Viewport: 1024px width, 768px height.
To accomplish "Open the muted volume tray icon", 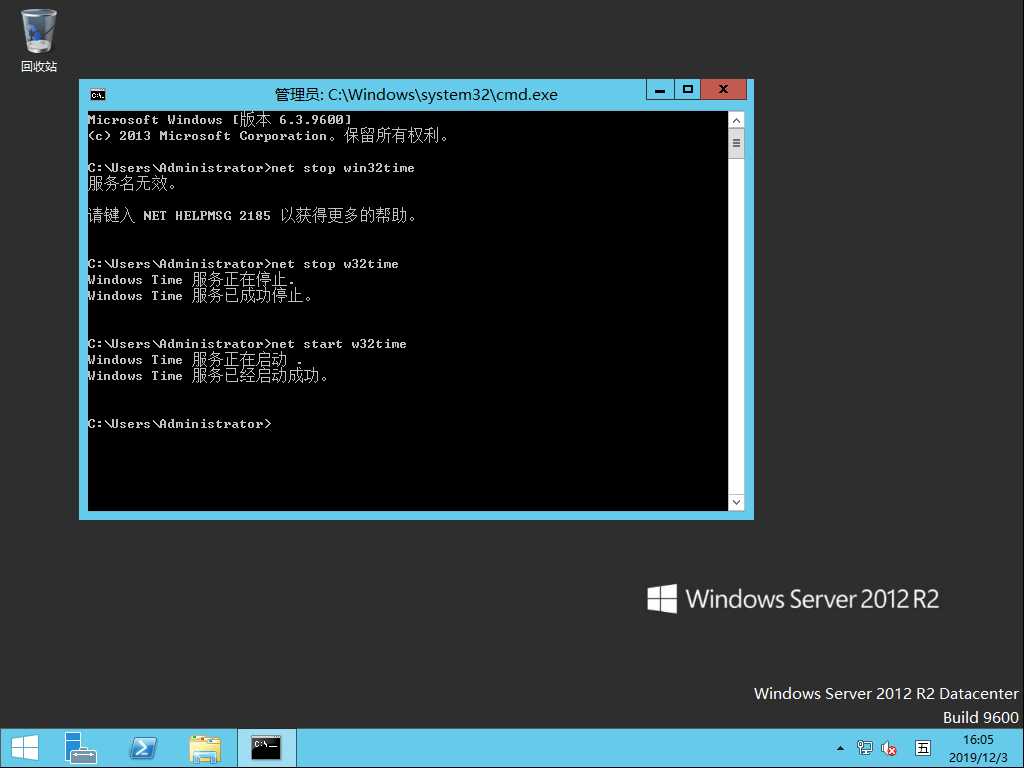I will 889,748.
